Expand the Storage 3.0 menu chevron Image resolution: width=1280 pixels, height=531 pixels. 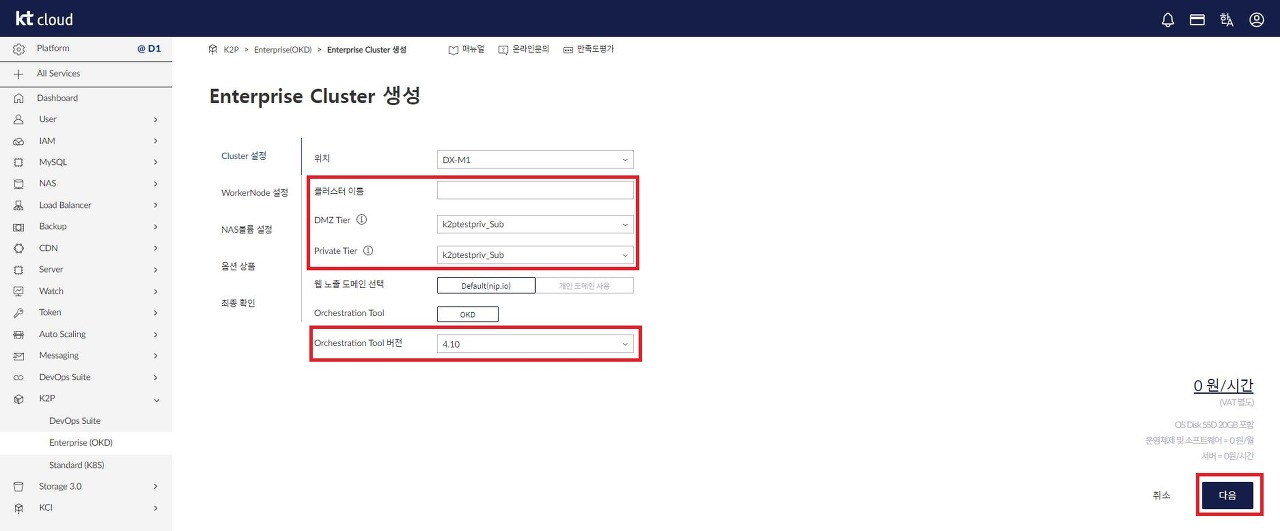click(x=156, y=486)
